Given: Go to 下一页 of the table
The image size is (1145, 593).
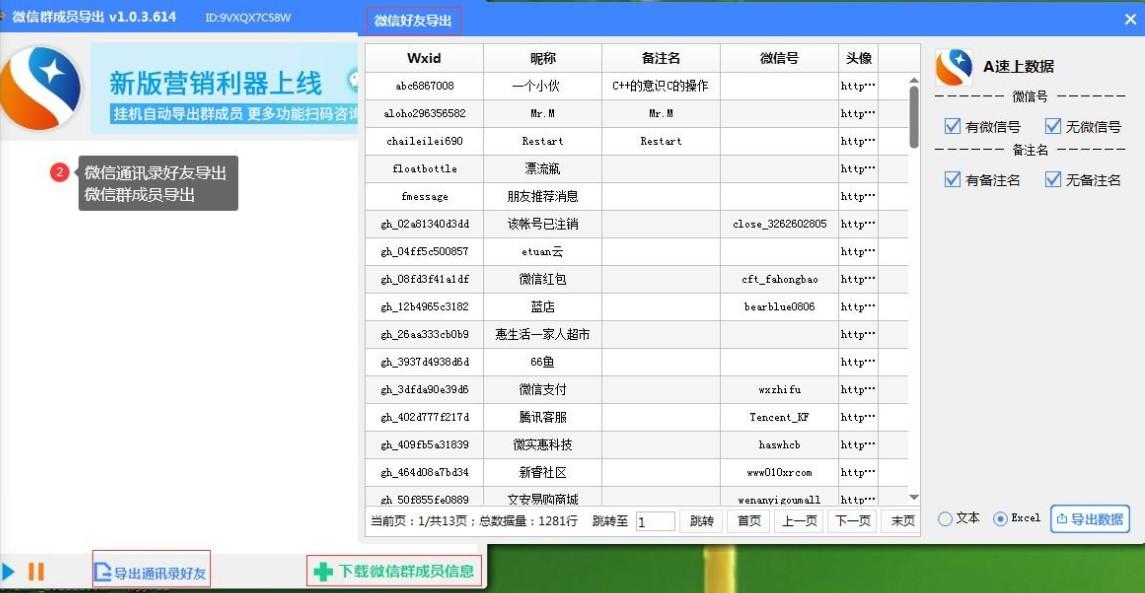Looking at the screenshot, I should pyautogui.click(x=852, y=521).
